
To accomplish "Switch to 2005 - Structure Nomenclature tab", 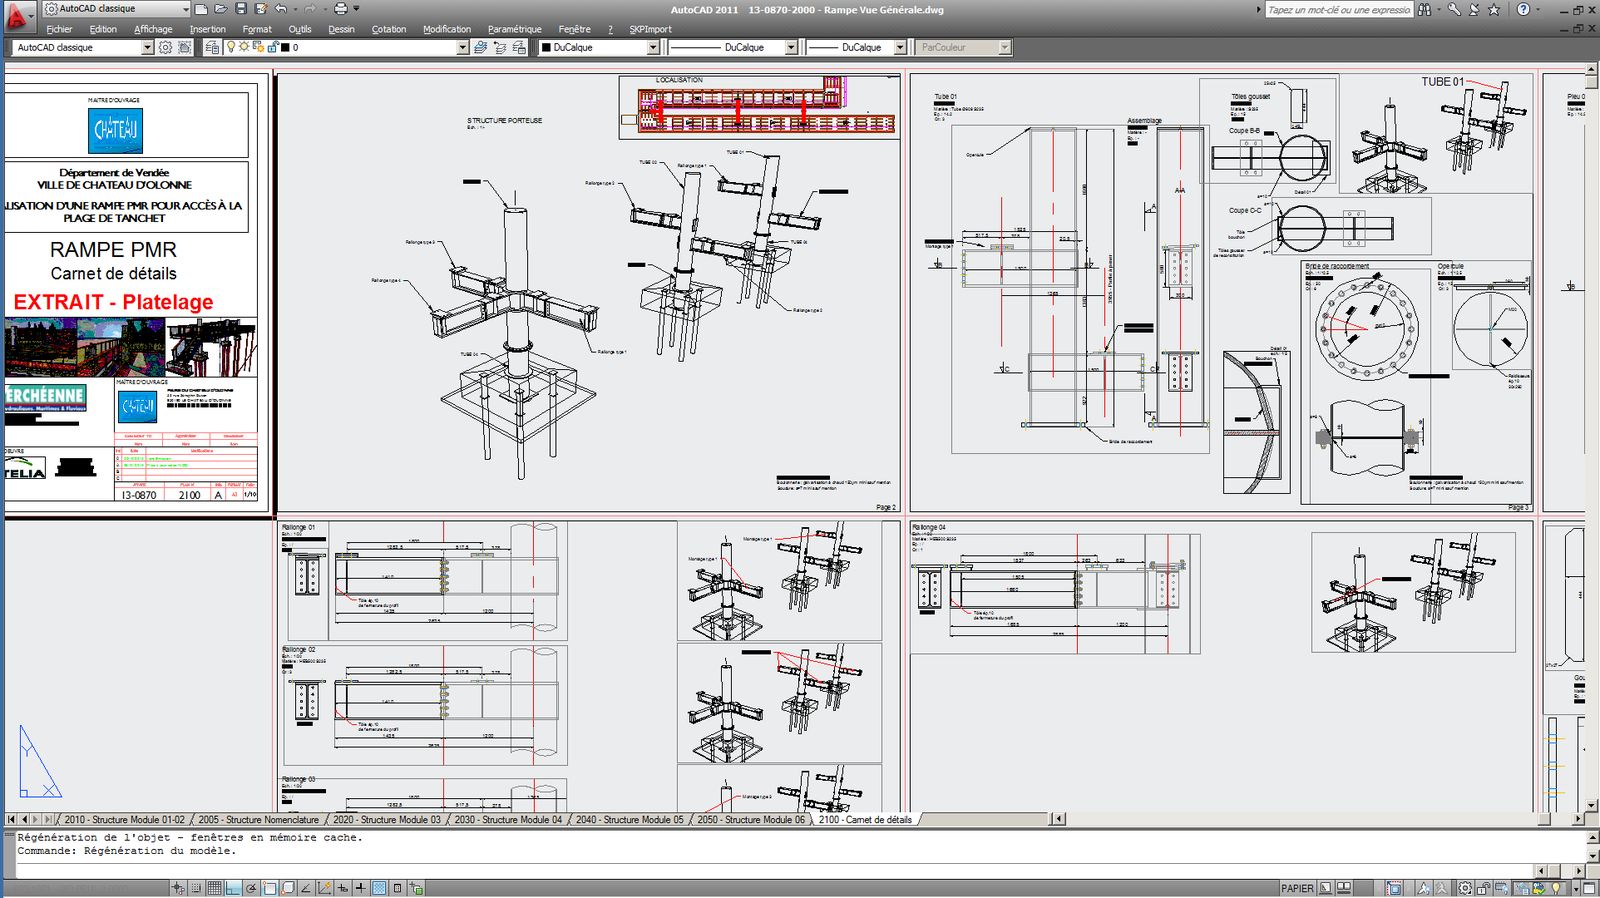I will coord(258,819).
